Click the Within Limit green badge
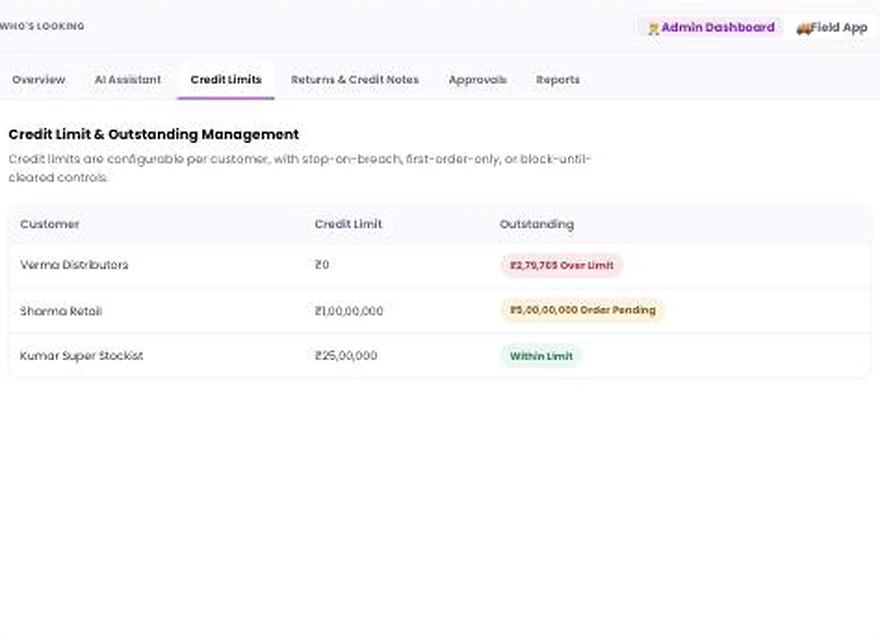The width and height of the screenshot is (880, 640). click(541, 356)
